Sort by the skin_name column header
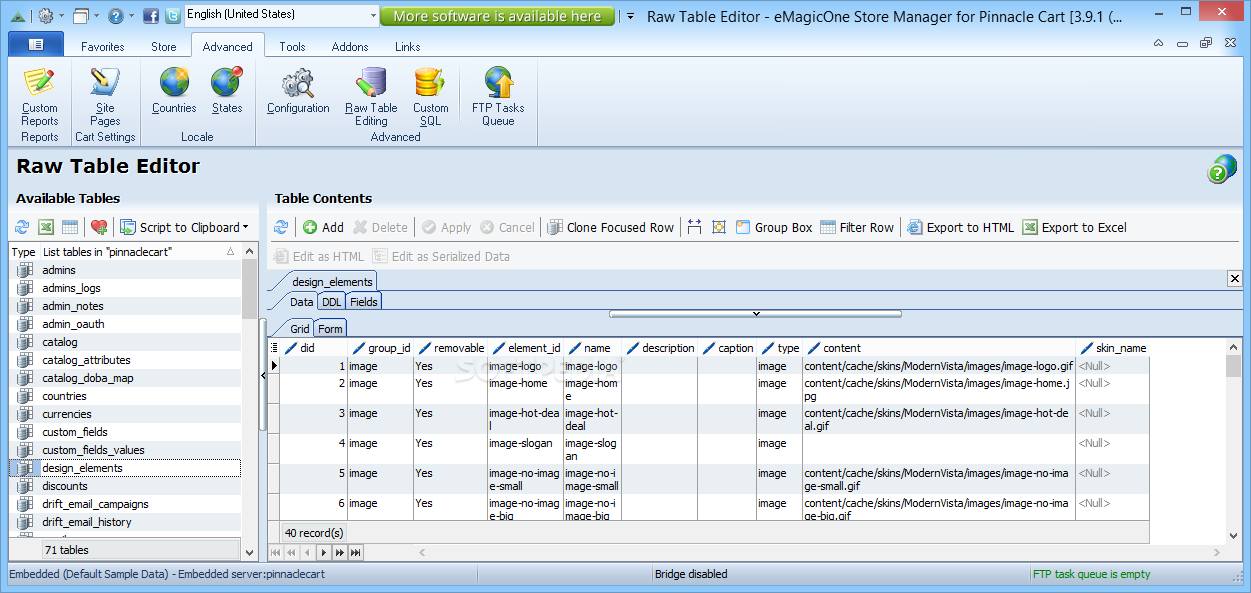Screen dimensions: 1251x593 pos(1113,348)
